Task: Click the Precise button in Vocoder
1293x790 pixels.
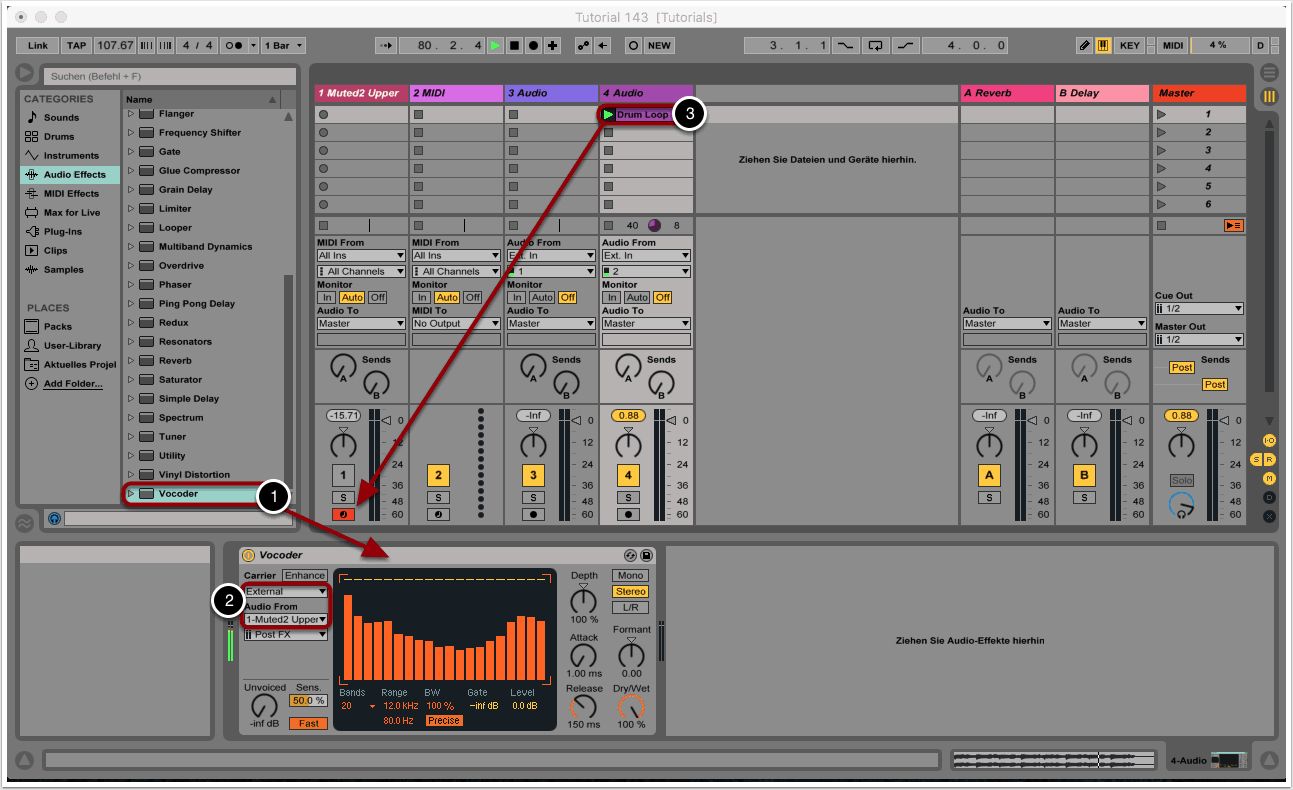Action: point(444,720)
